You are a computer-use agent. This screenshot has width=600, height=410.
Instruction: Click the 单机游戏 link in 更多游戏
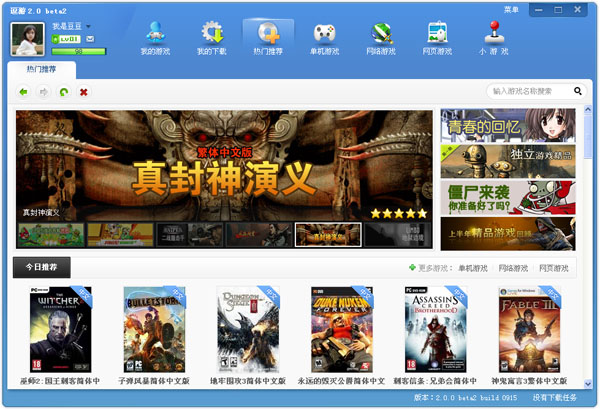pos(473,268)
